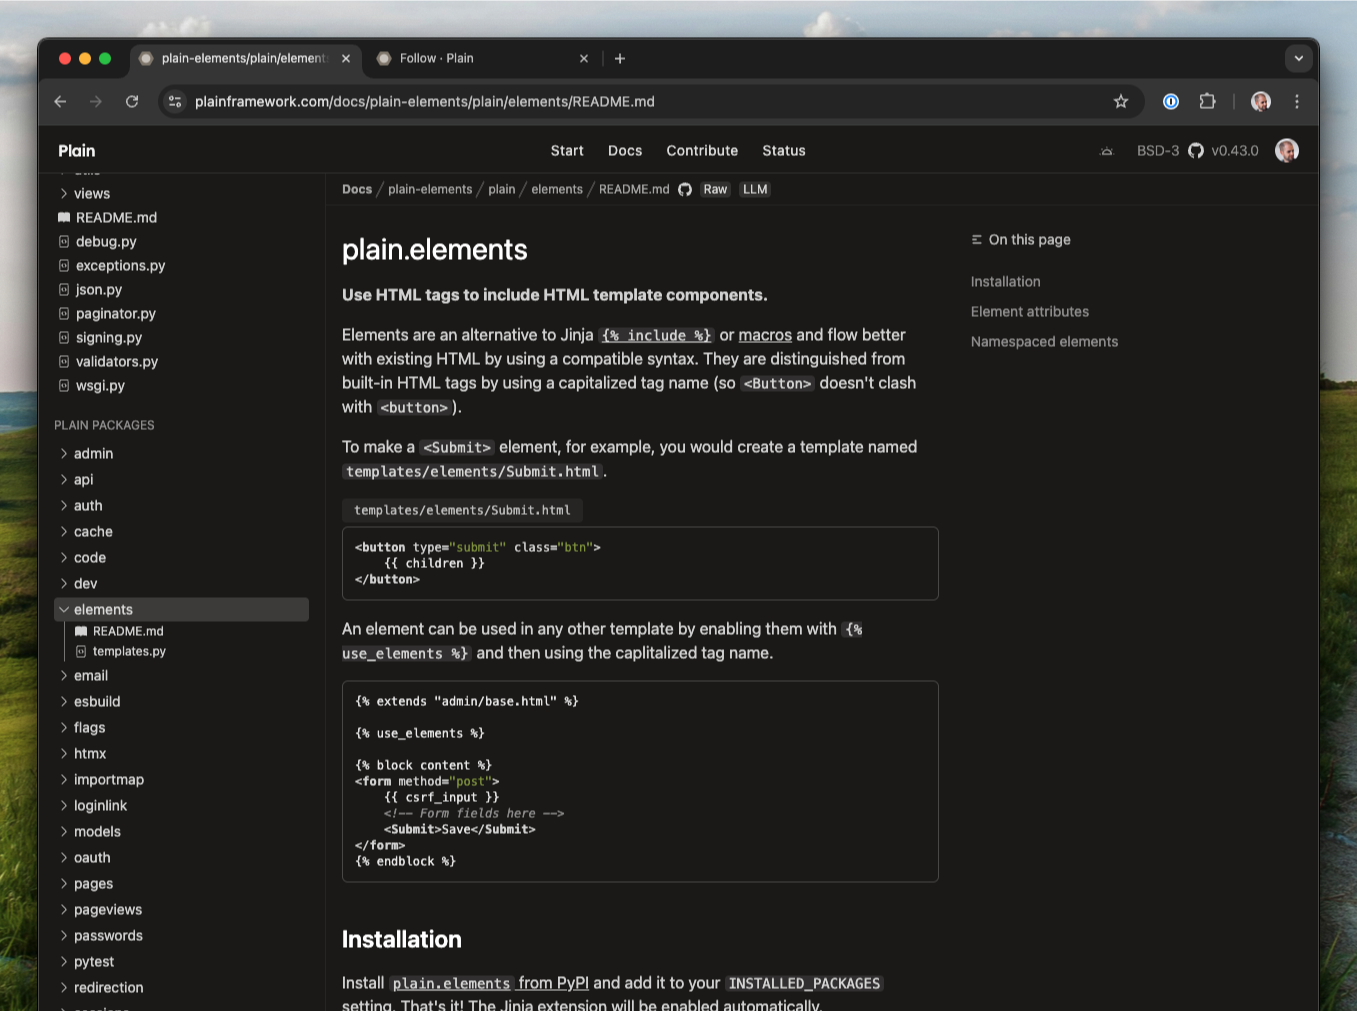The image size is (1357, 1011).
Task: Open the Contribute nav item
Action: pyautogui.click(x=702, y=150)
